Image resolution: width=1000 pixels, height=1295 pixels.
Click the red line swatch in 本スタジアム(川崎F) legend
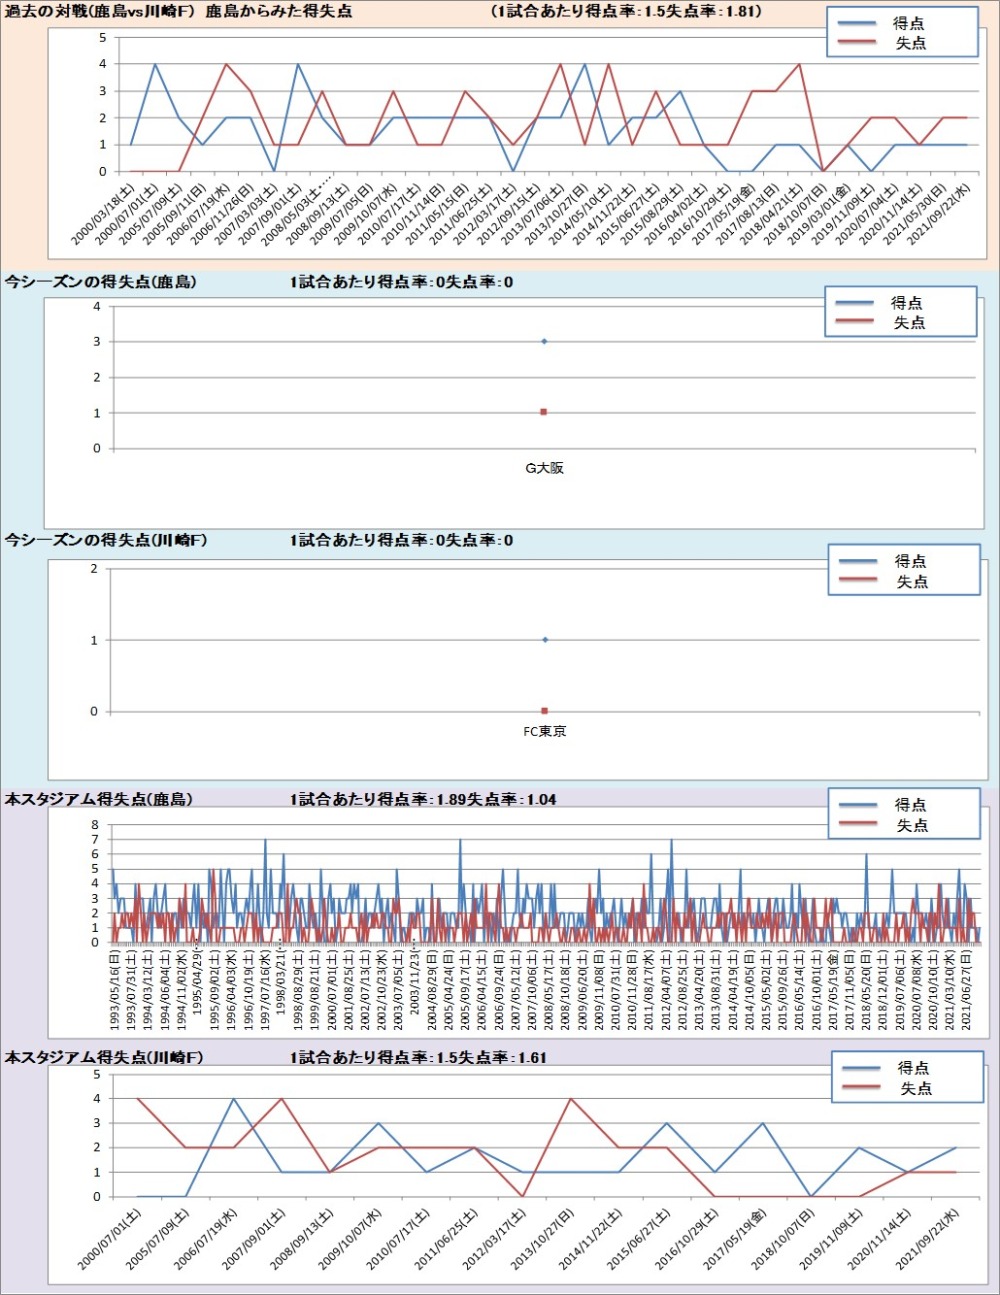(x=862, y=1088)
